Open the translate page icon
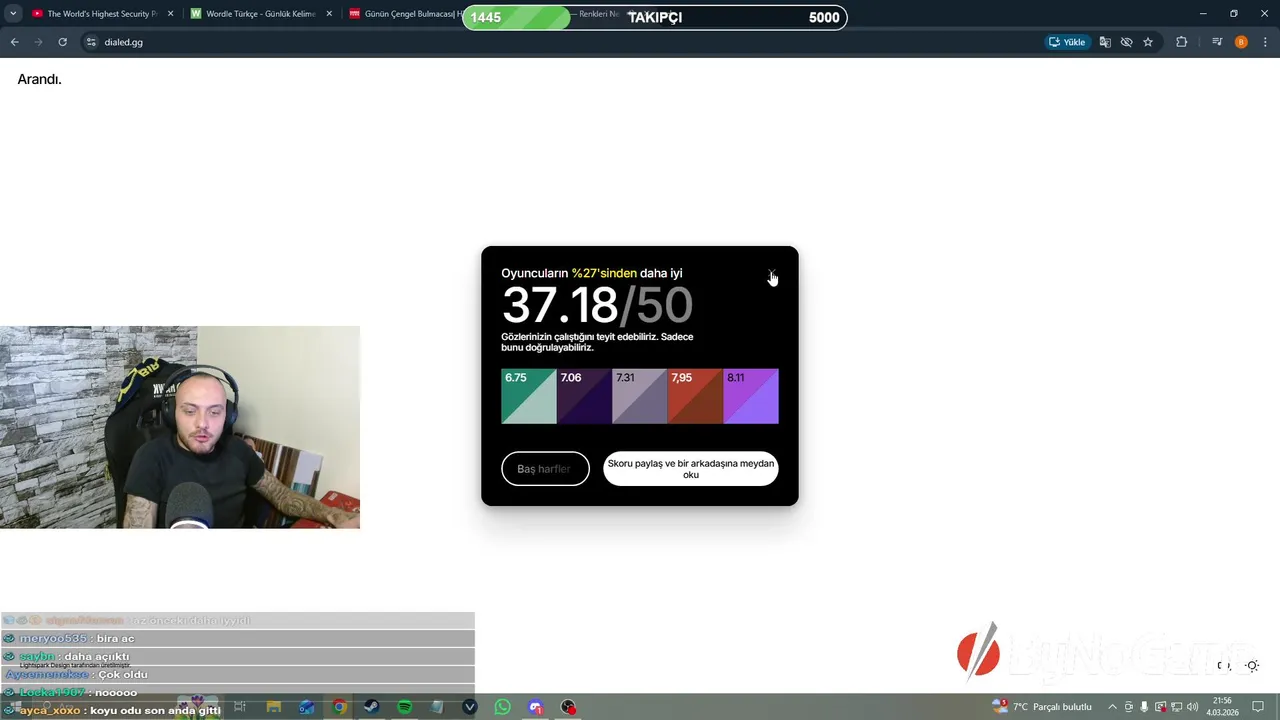Screen dimensions: 1280x720 tap(1105, 42)
